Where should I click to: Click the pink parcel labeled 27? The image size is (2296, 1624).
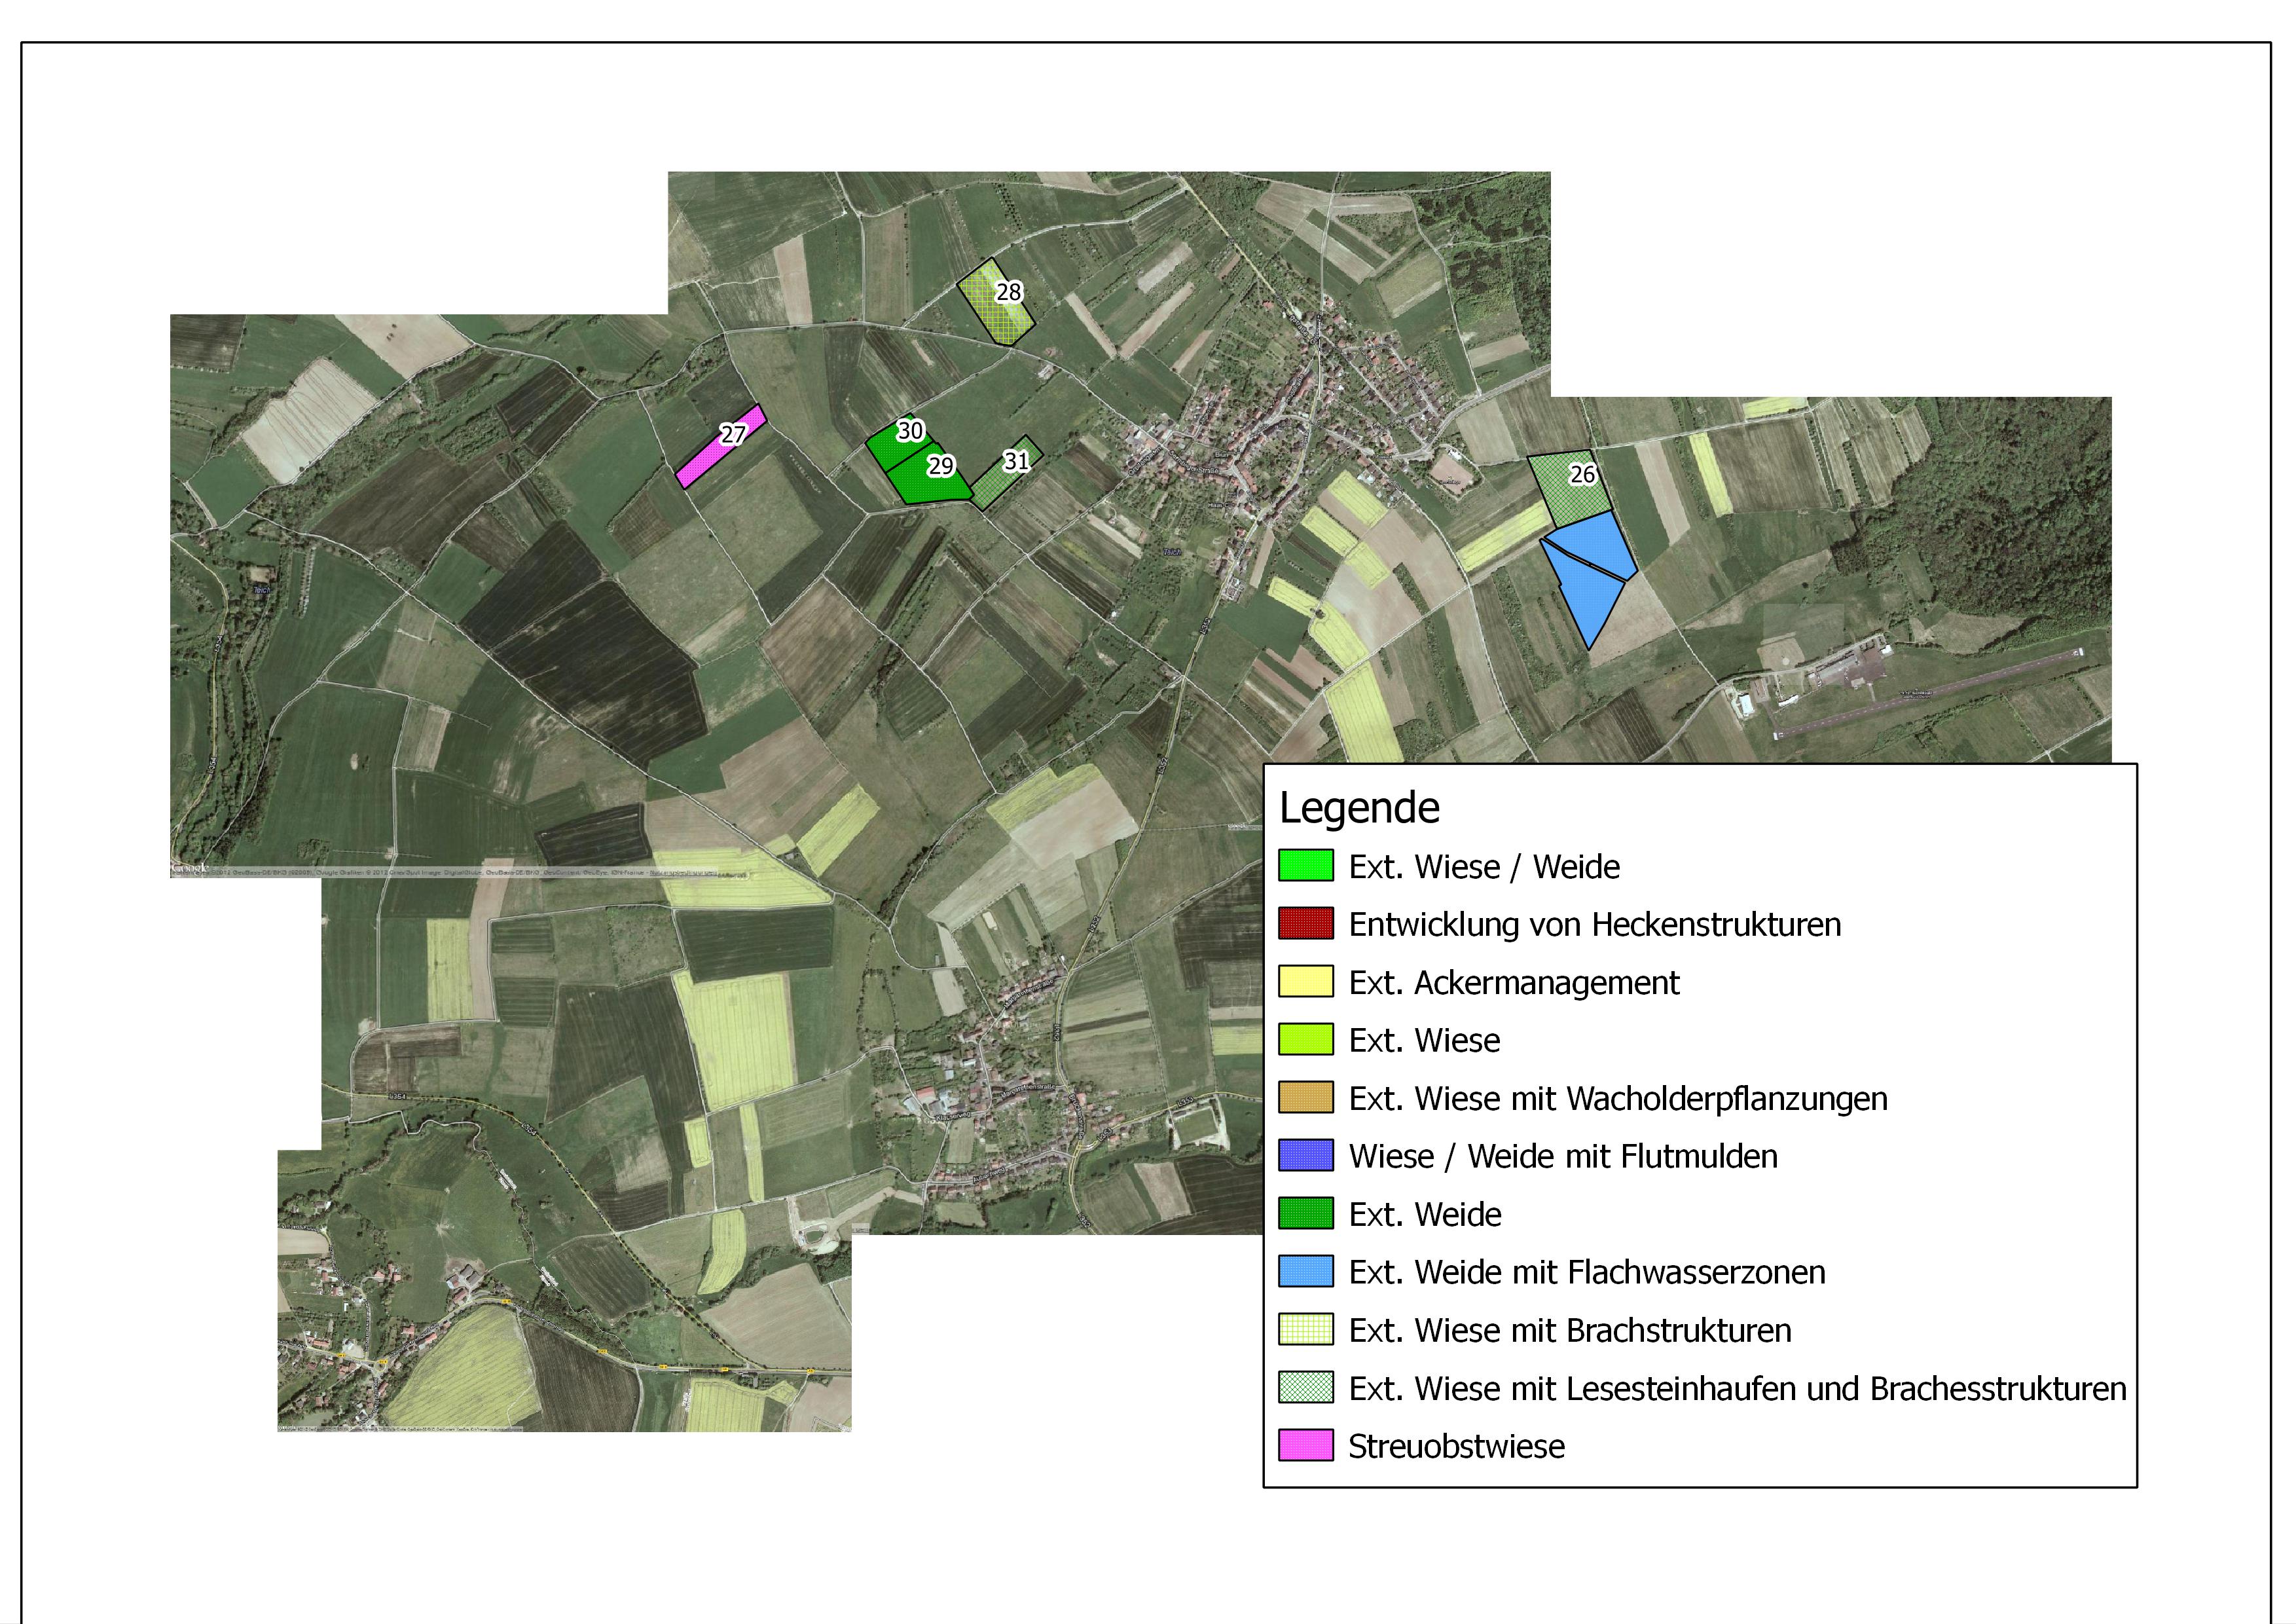point(708,456)
